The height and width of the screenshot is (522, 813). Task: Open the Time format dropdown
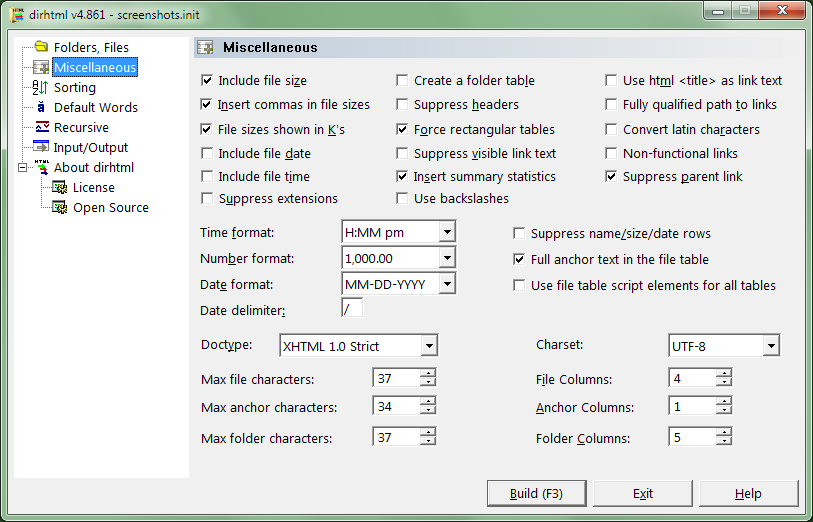point(447,232)
